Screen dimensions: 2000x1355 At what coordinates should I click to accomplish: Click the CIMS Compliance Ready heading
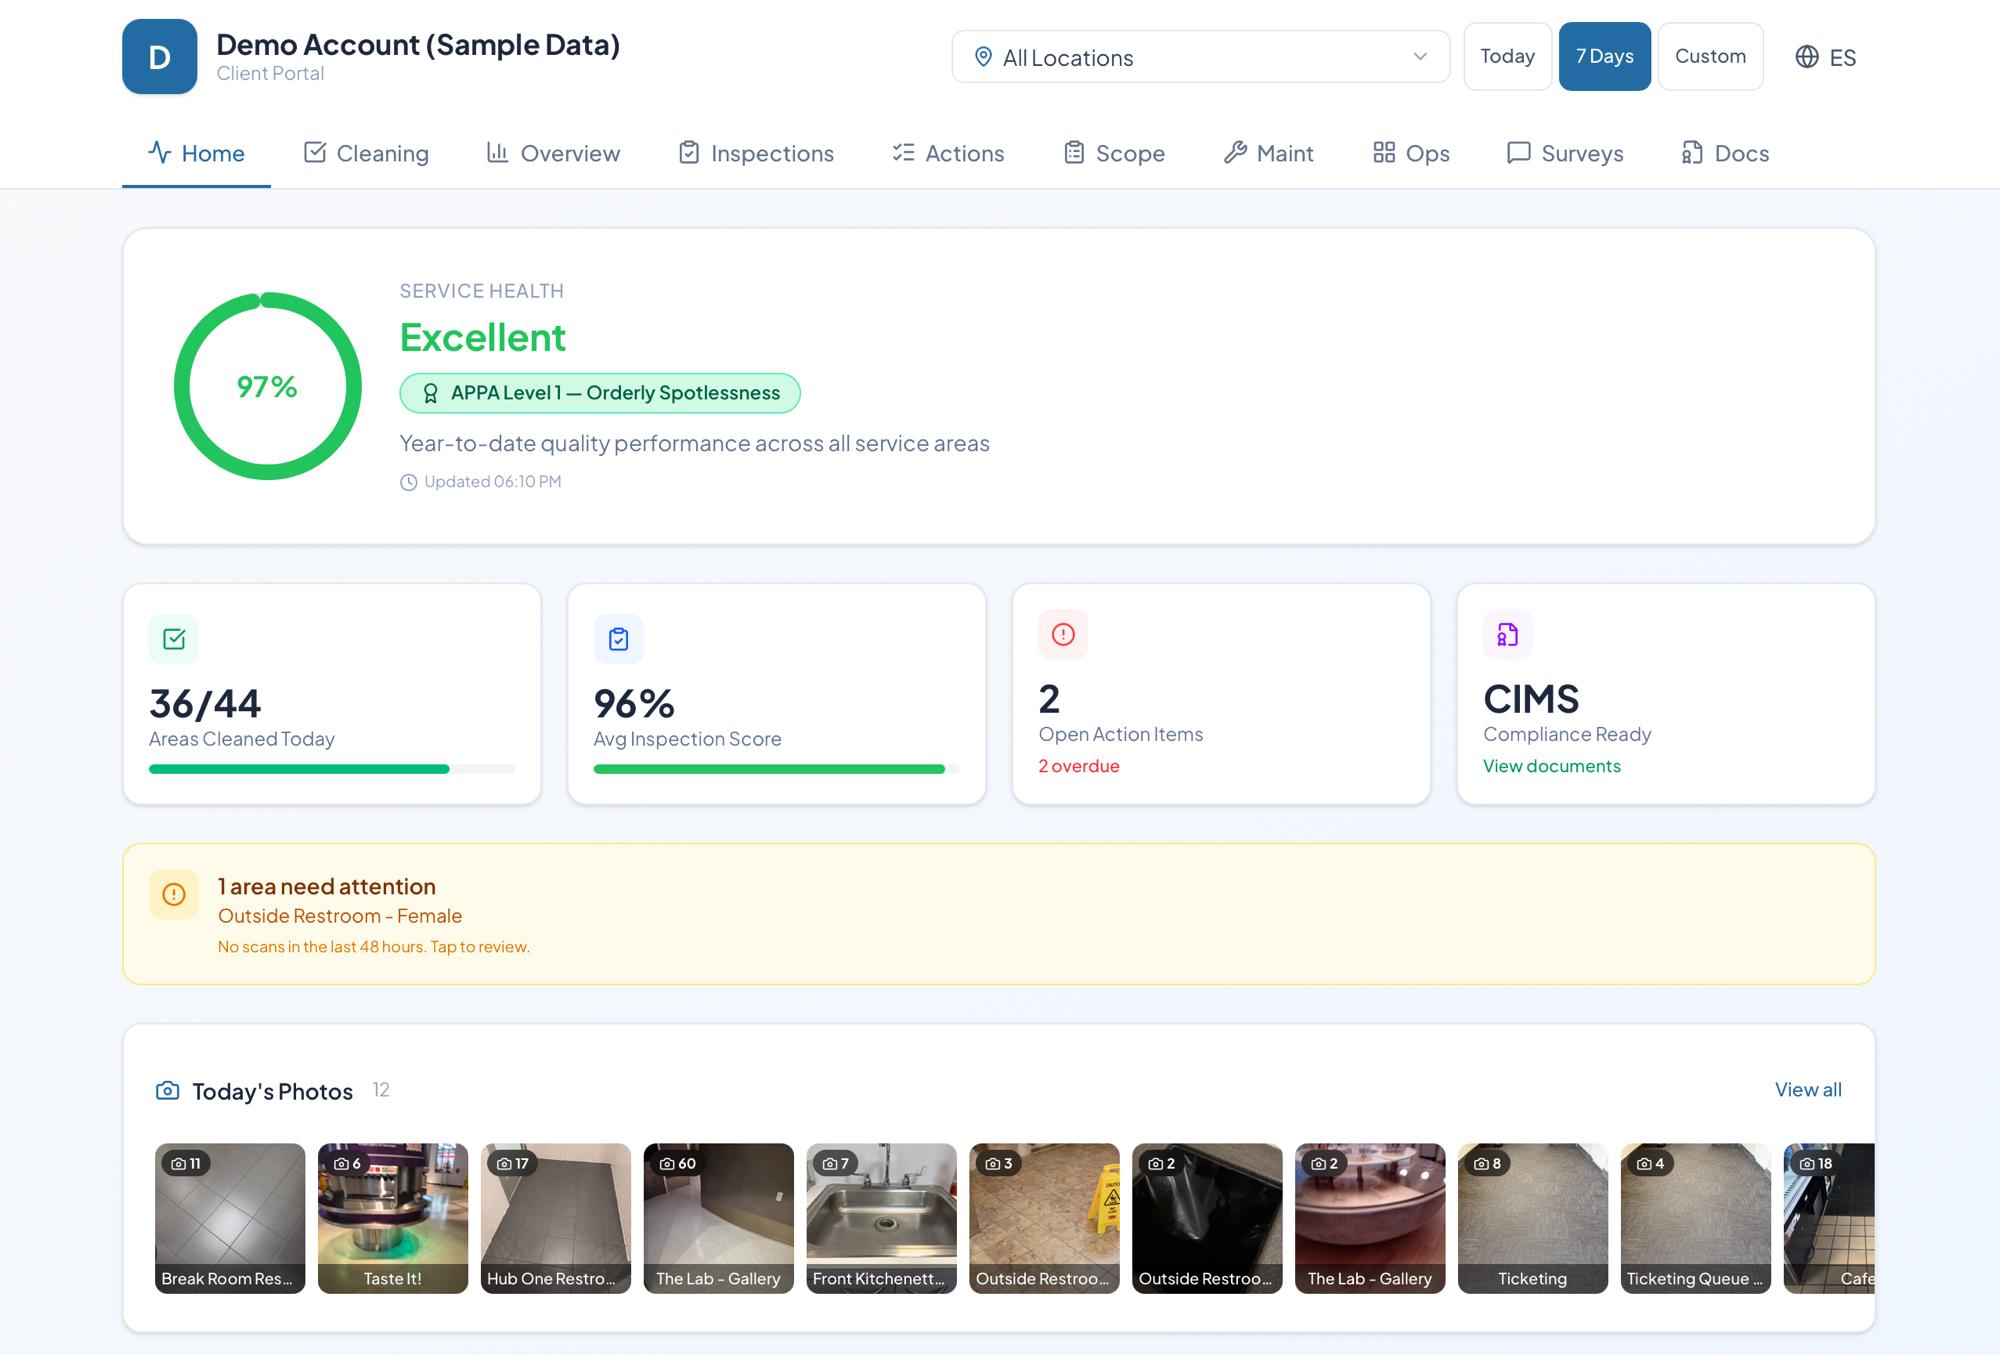pyautogui.click(x=1531, y=699)
